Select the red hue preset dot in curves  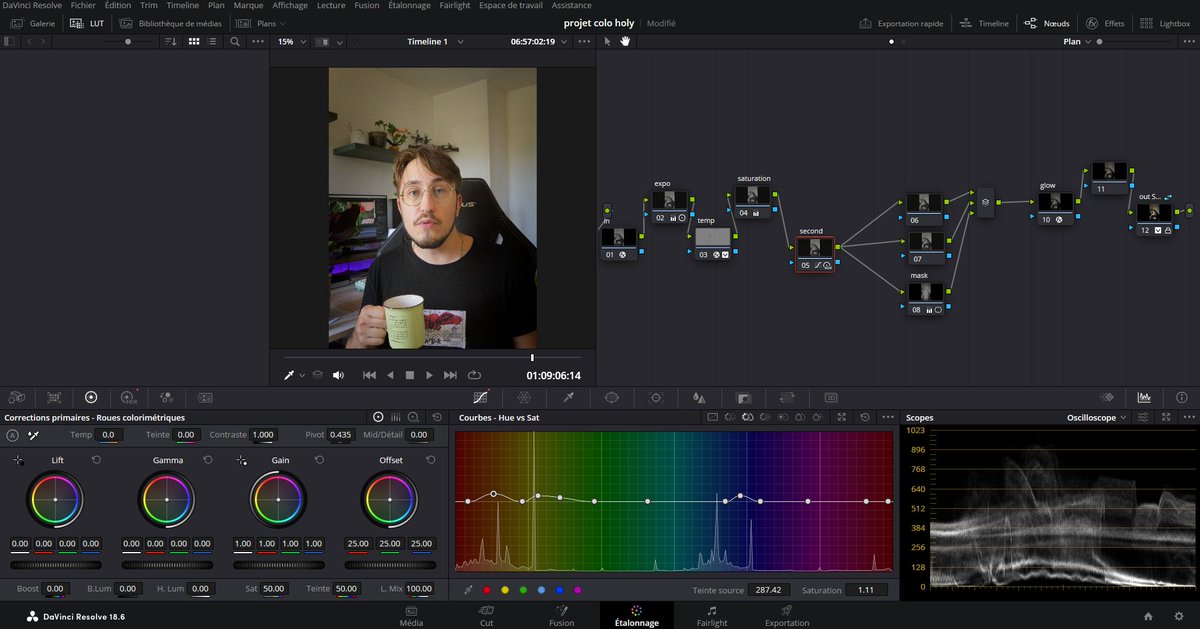pyautogui.click(x=486, y=590)
